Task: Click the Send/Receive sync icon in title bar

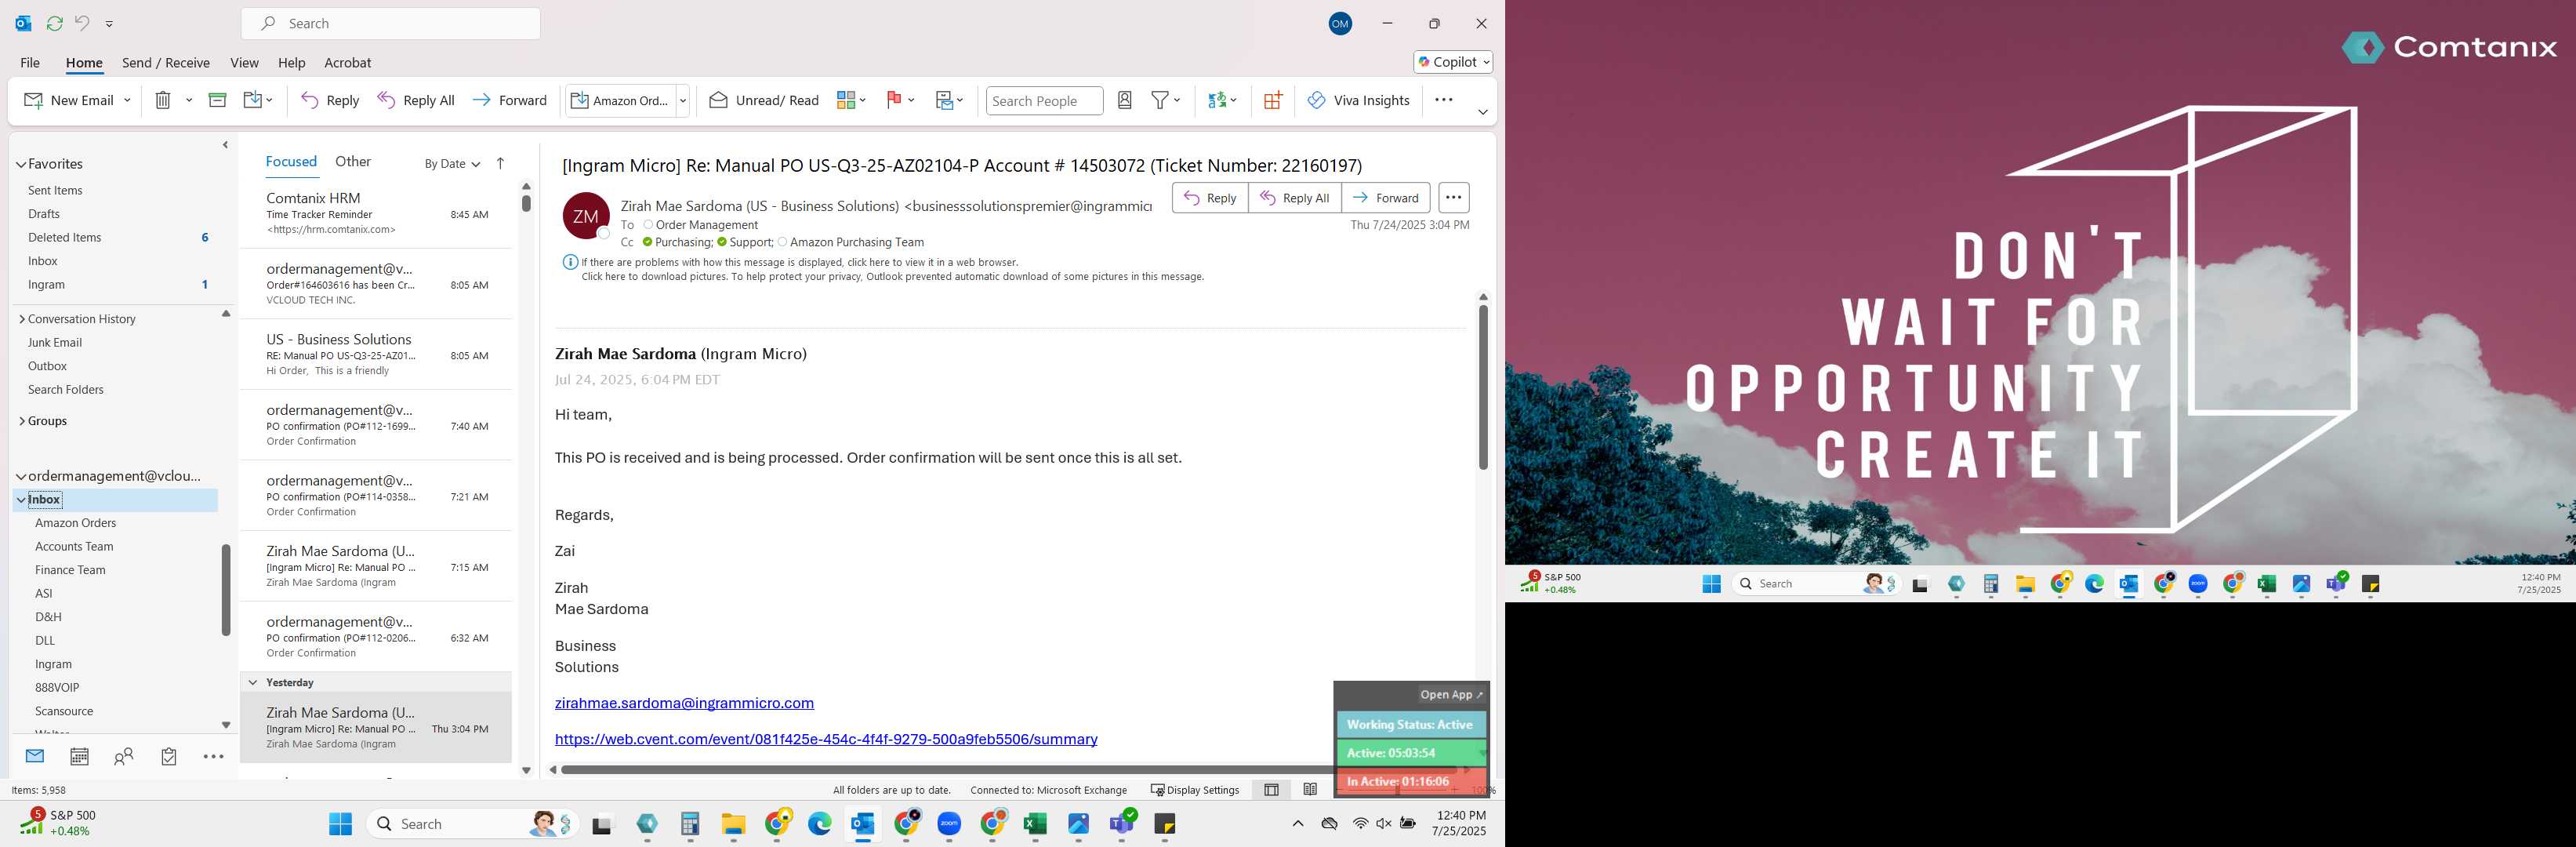Action: coord(54,23)
